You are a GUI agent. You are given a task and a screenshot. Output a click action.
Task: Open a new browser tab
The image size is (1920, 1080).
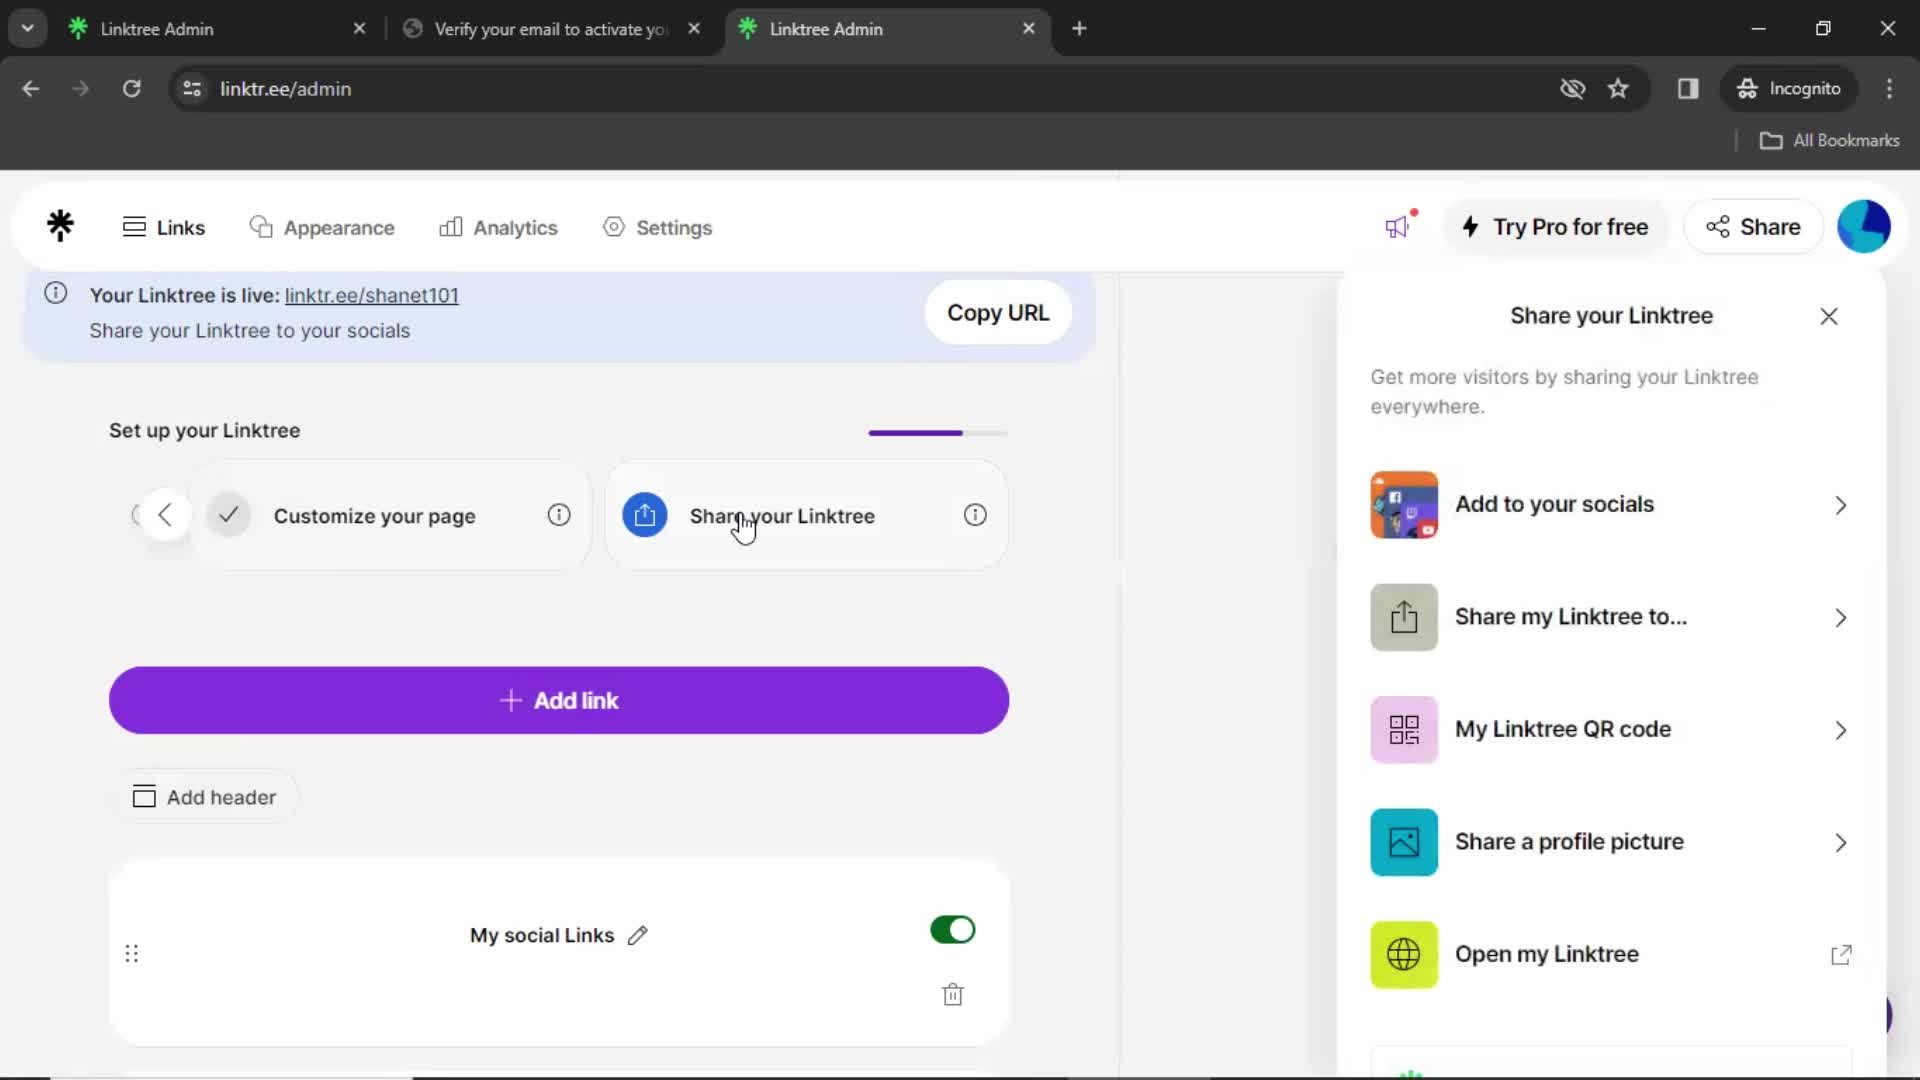1079,28
